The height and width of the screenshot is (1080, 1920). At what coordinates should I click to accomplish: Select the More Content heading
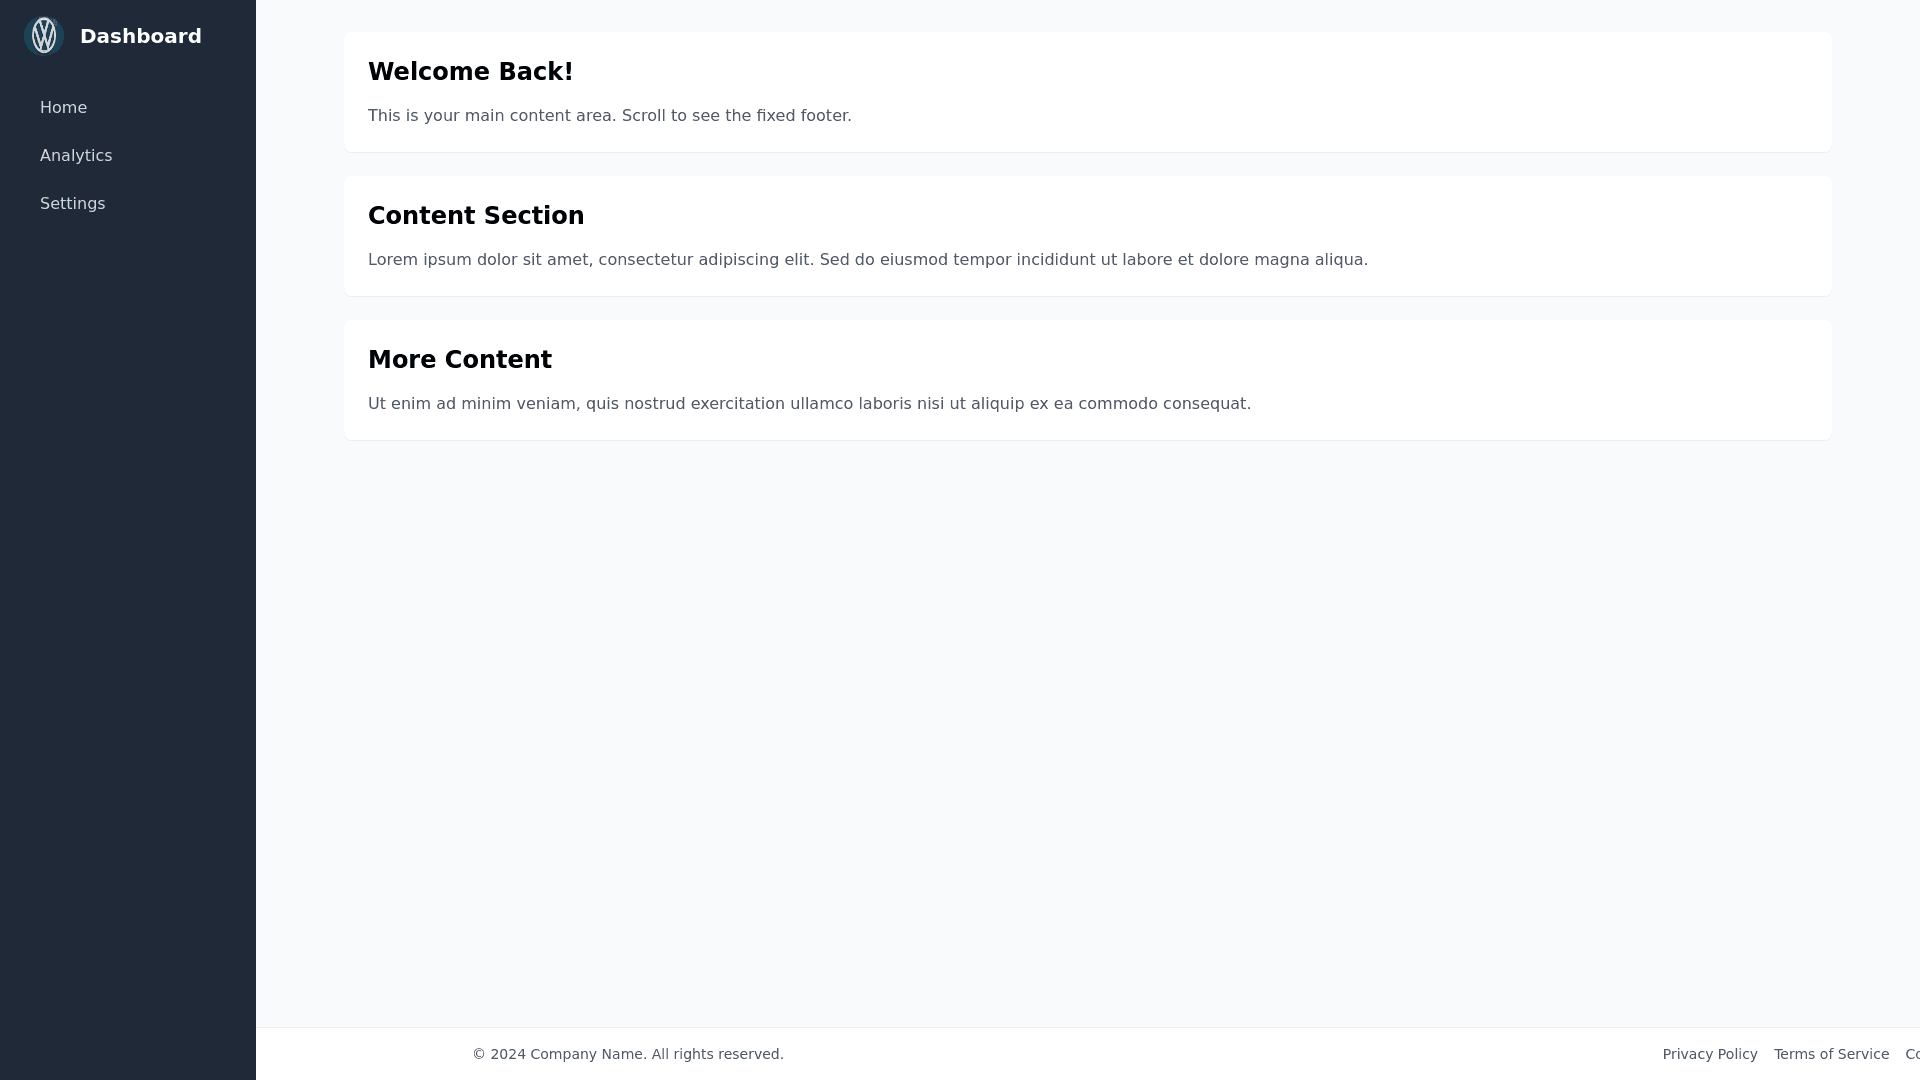tap(459, 360)
